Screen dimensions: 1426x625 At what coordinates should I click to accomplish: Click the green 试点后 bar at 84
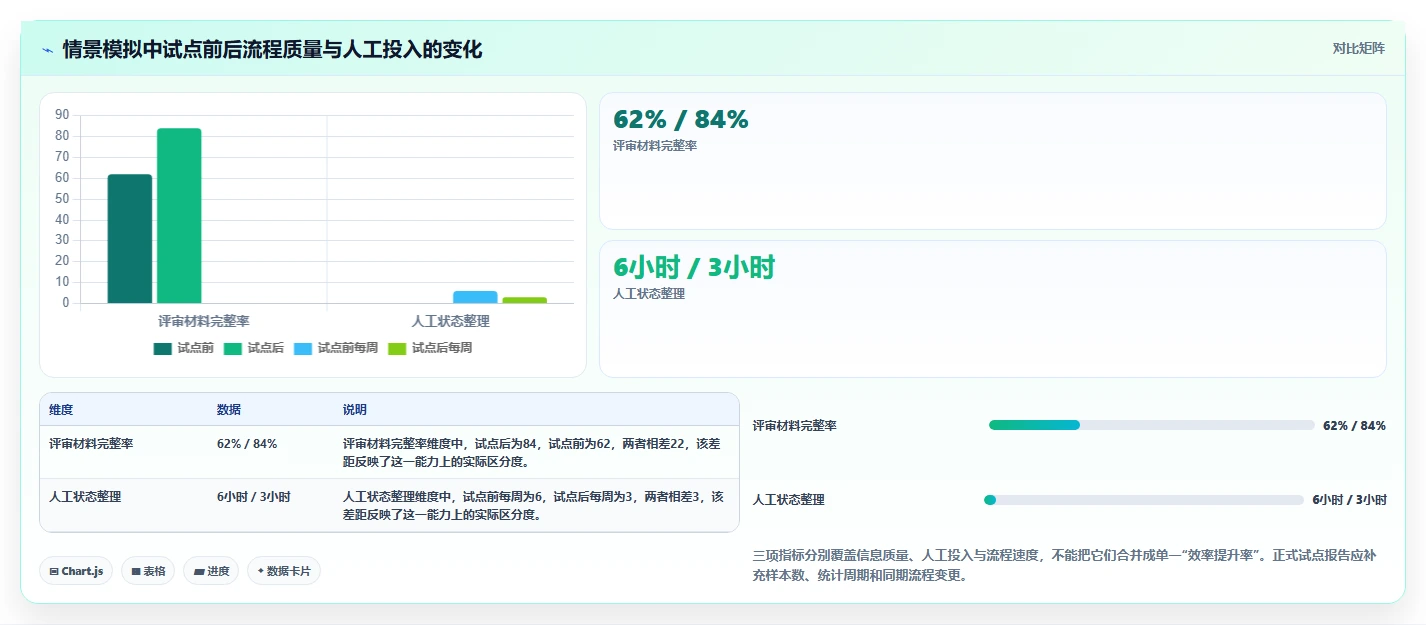[x=179, y=216]
